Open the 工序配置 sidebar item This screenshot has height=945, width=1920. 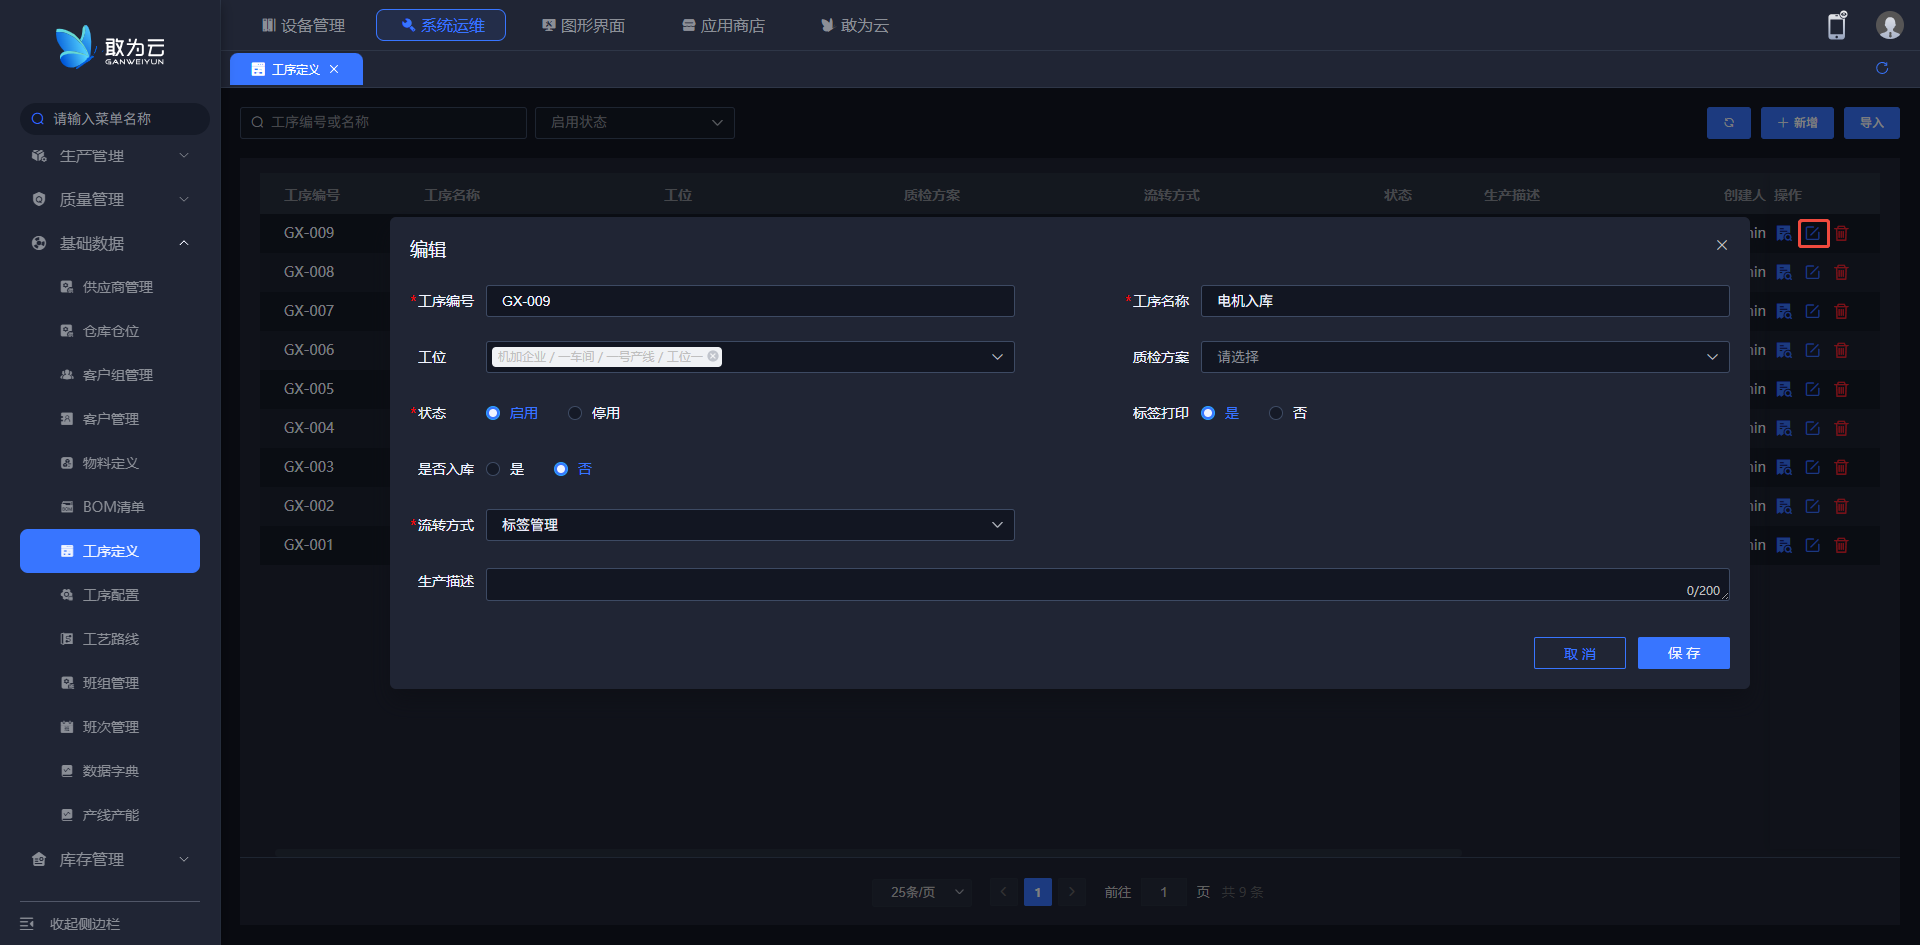click(110, 595)
